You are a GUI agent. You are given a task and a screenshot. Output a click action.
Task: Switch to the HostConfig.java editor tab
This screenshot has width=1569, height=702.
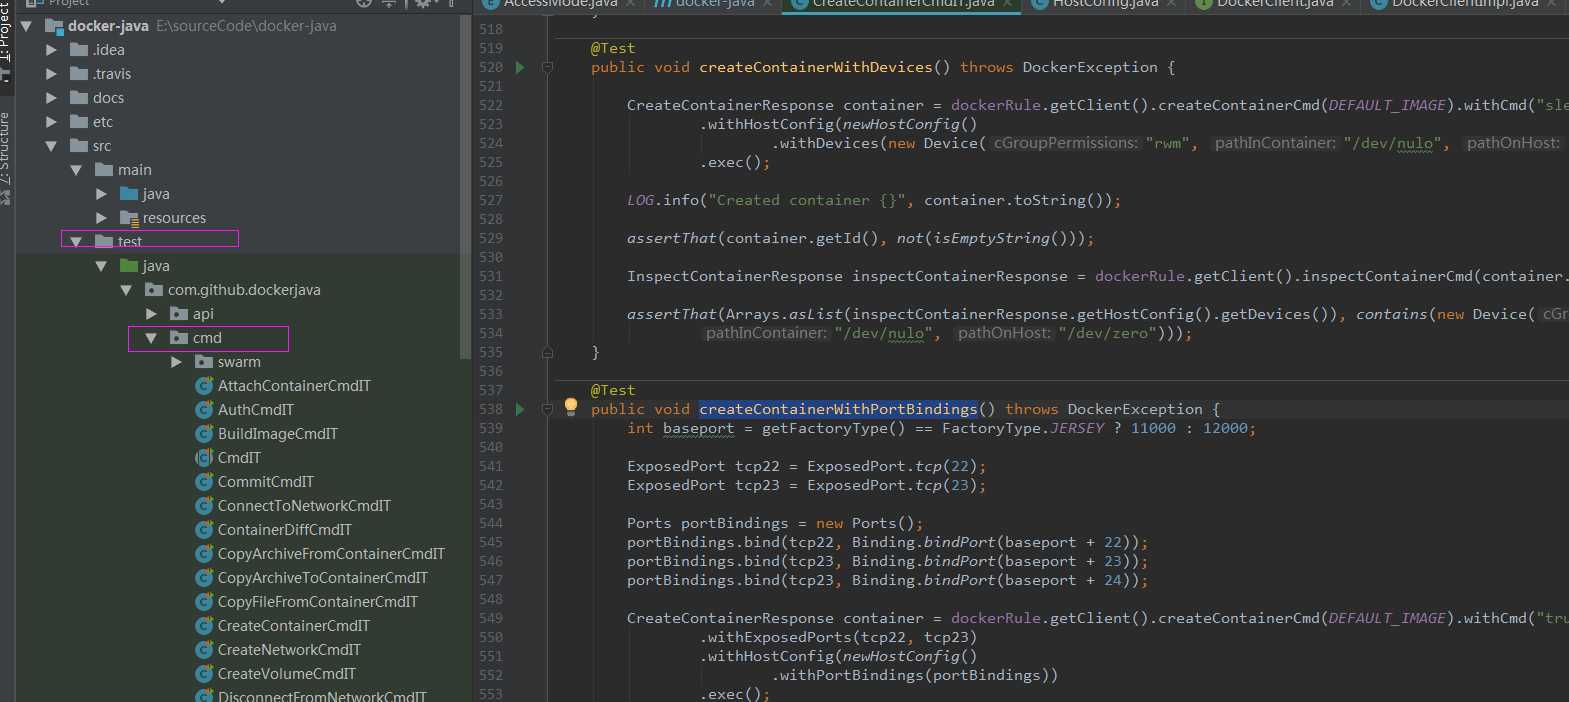pos(1105,4)
